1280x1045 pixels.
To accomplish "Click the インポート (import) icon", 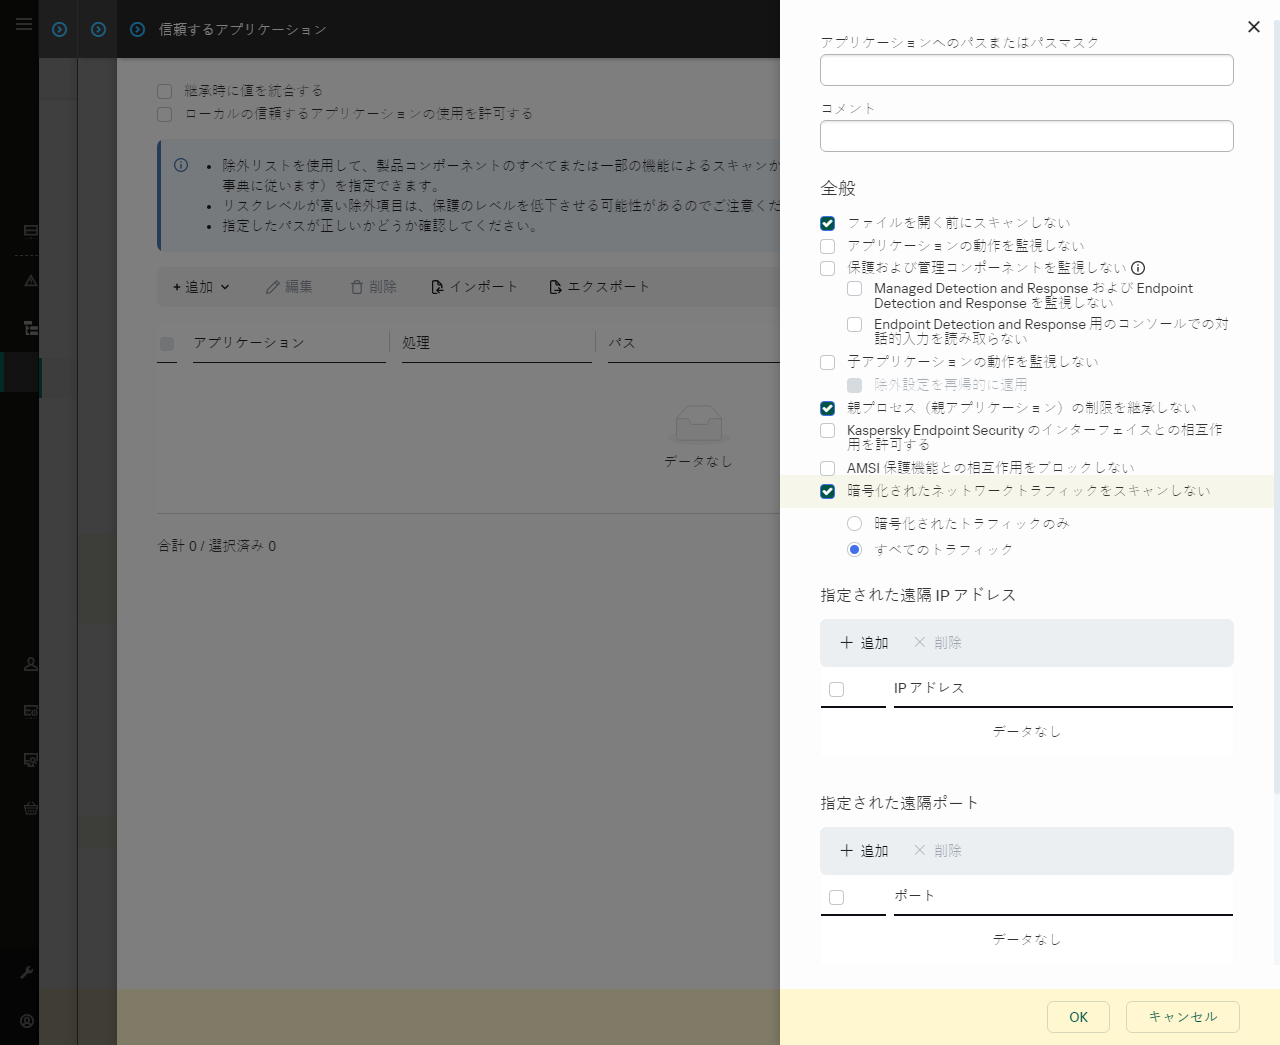I will pyautogui.click(x=436, y=286).
